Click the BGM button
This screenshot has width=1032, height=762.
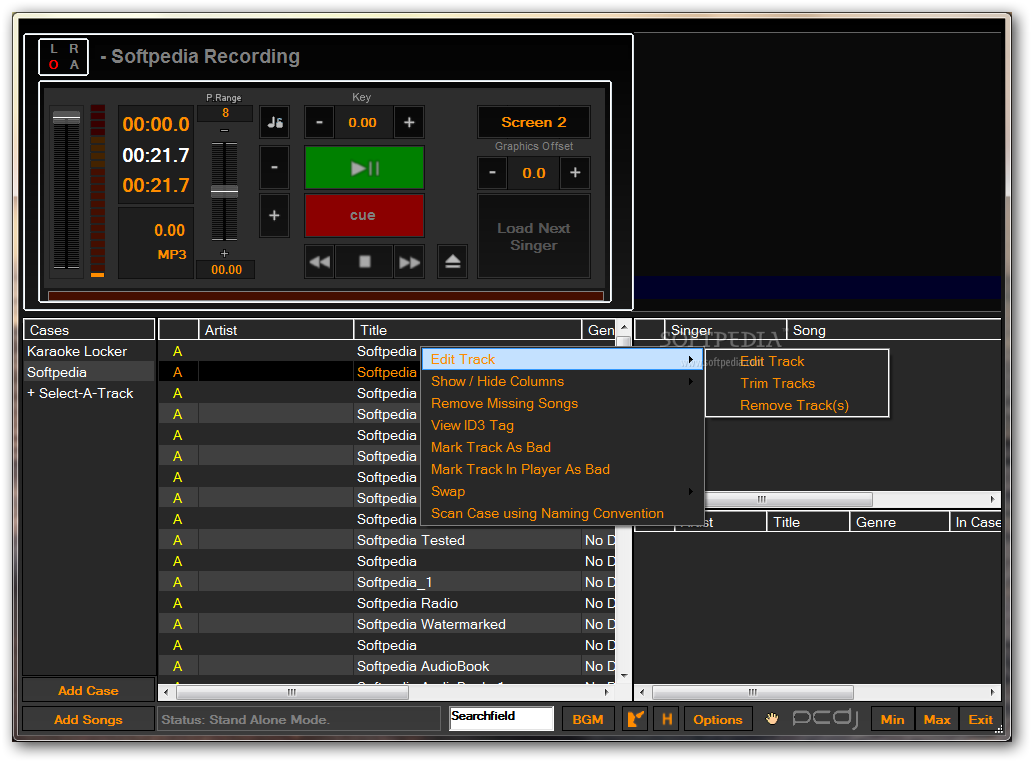tap(588, 719)
